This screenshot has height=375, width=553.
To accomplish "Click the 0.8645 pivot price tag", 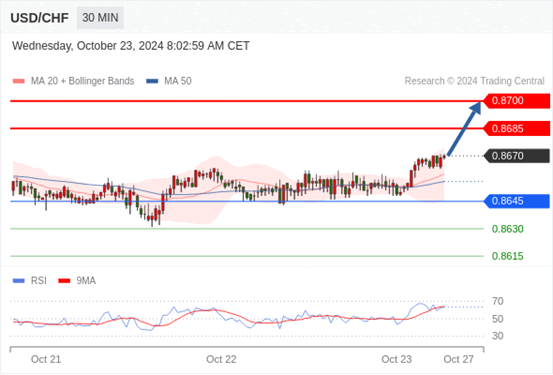I will pyautogui.click(x=516, y=201).
